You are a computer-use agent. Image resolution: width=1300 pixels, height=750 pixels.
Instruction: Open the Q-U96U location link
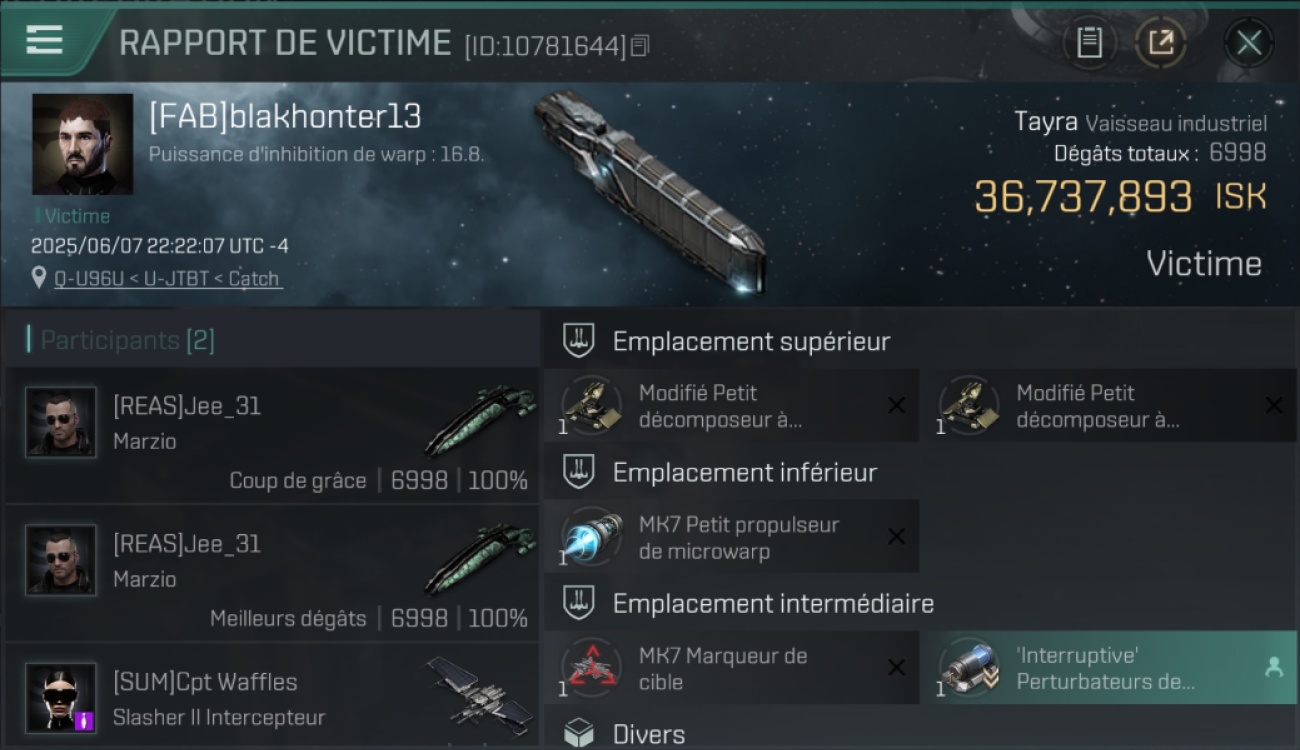[168, 278]
